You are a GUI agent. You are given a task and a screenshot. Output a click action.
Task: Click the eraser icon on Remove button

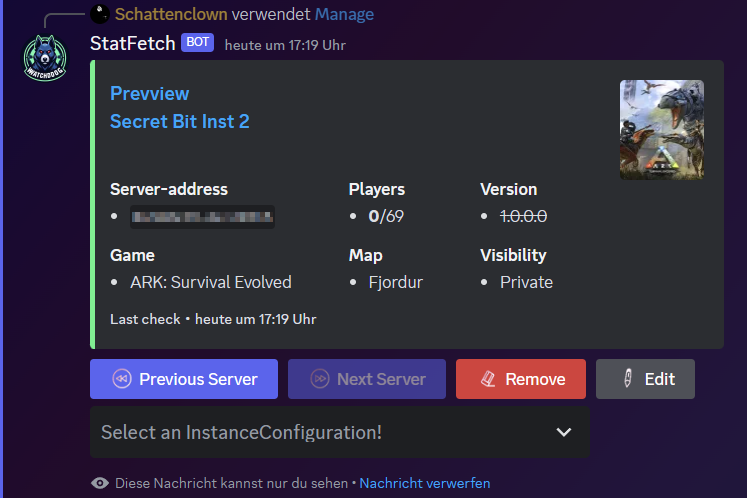click(487, 379)
